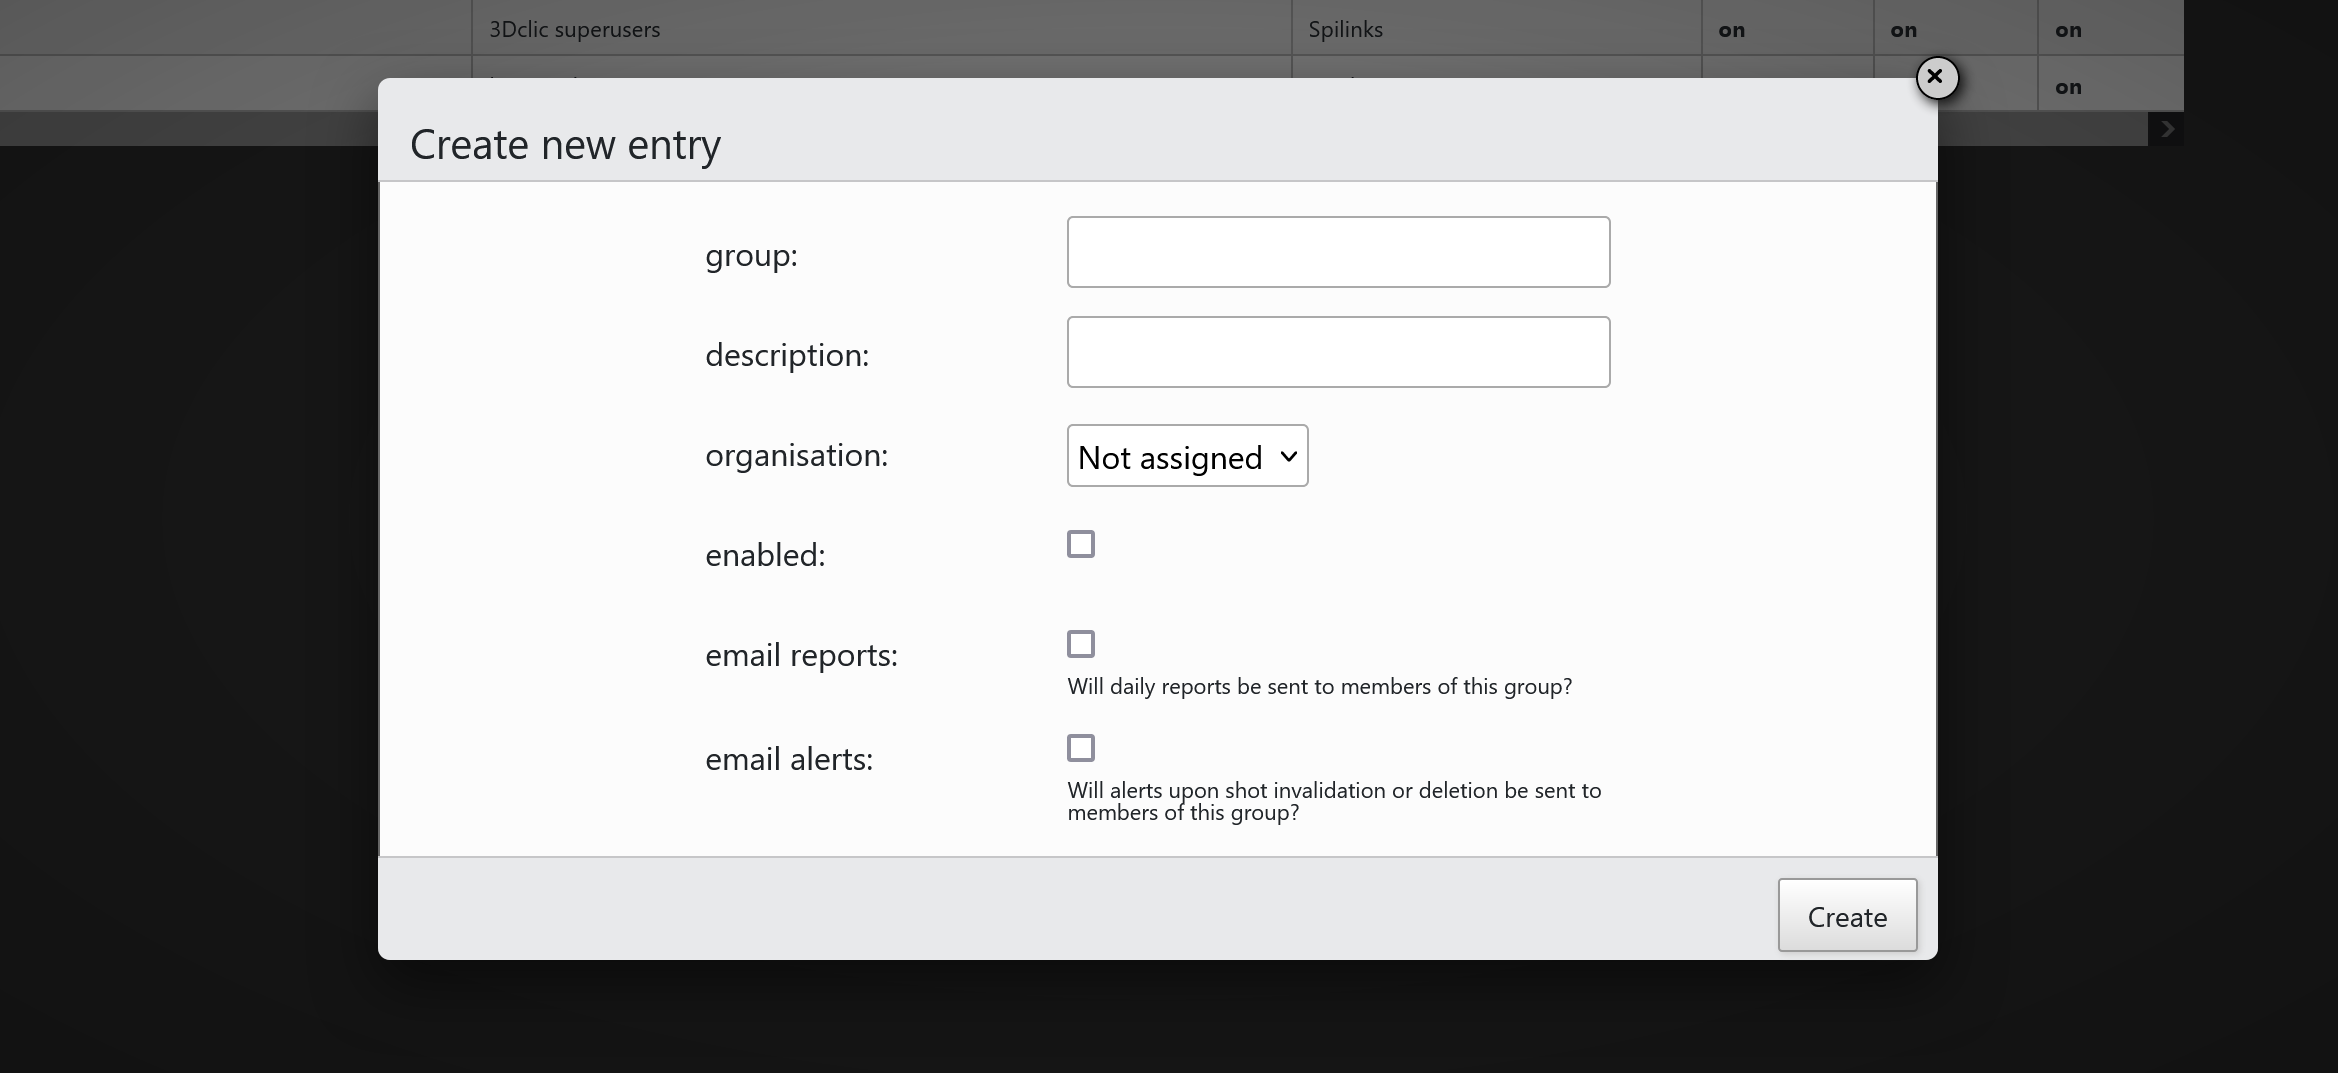Click the 'group:' field label
The height and width of the screenshot is (1073, 2338).
pos(751,255)
